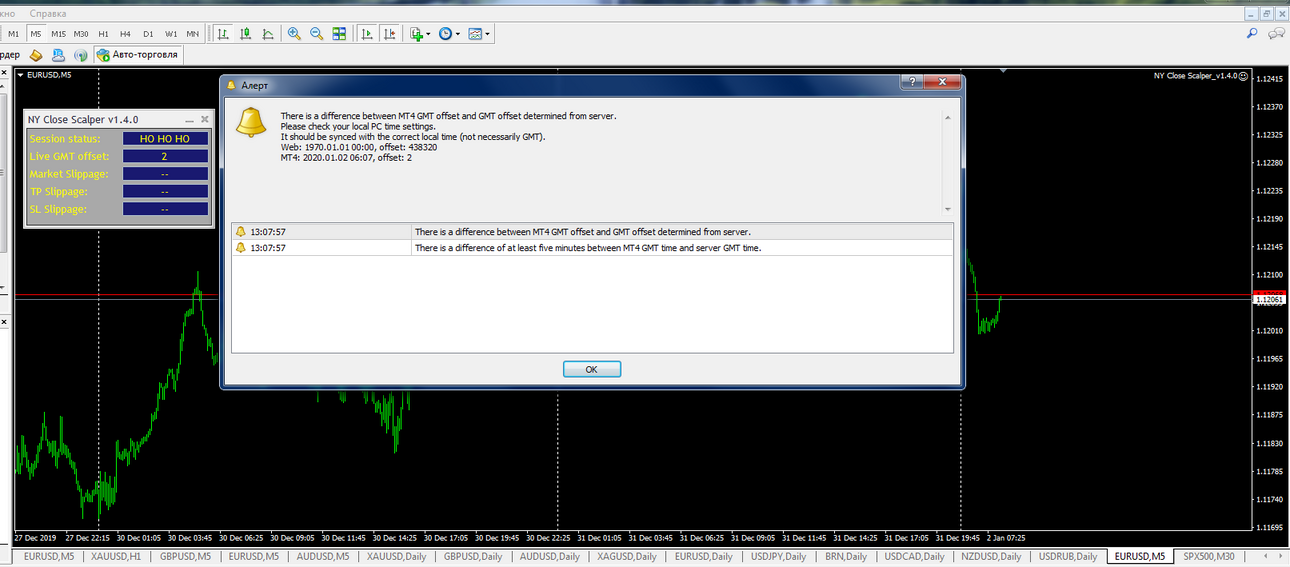Zoom out of the chart

(317, 34)
